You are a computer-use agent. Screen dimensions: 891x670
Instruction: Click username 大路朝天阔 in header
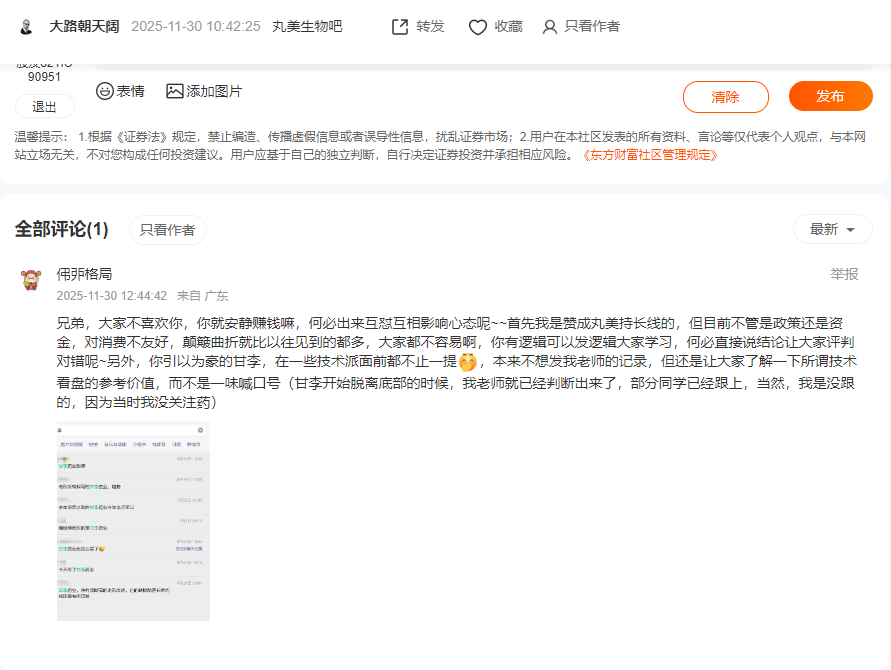point(84,27)
